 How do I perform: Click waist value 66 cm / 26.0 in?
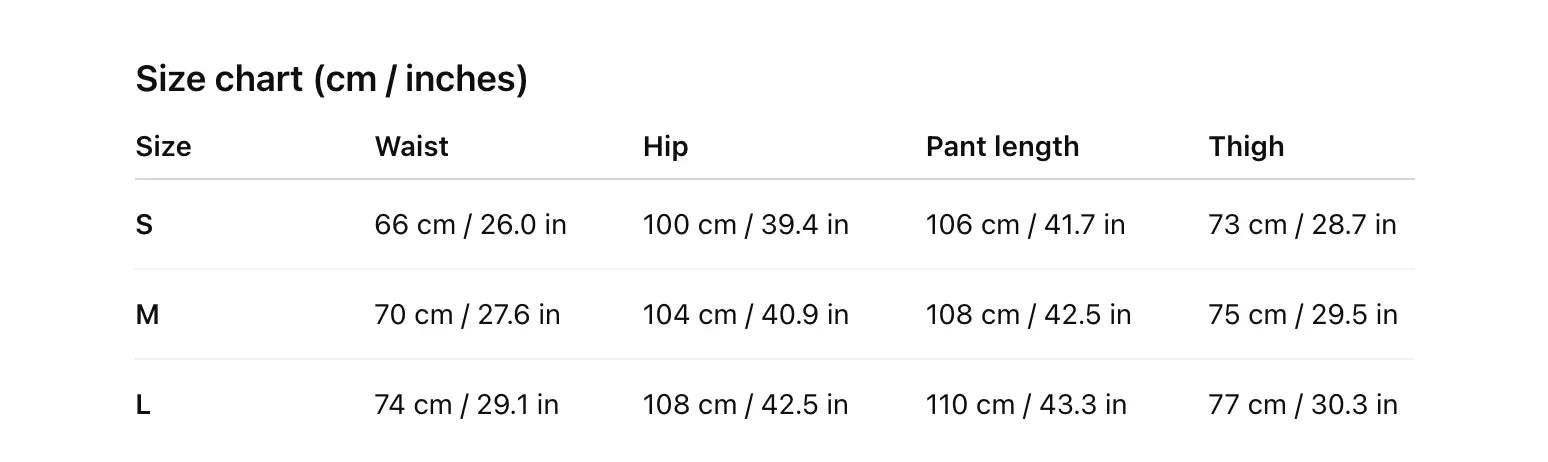tap(470, 225)
